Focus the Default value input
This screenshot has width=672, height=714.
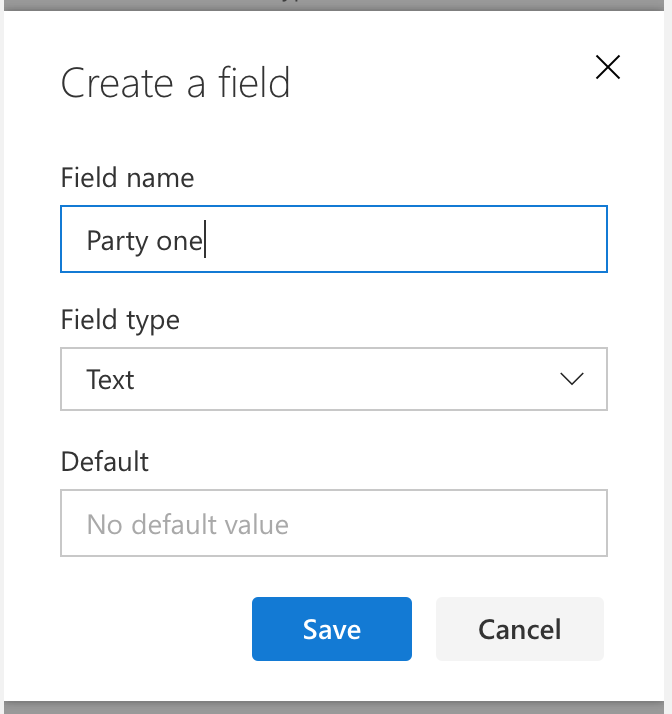[x=333, y=523]
